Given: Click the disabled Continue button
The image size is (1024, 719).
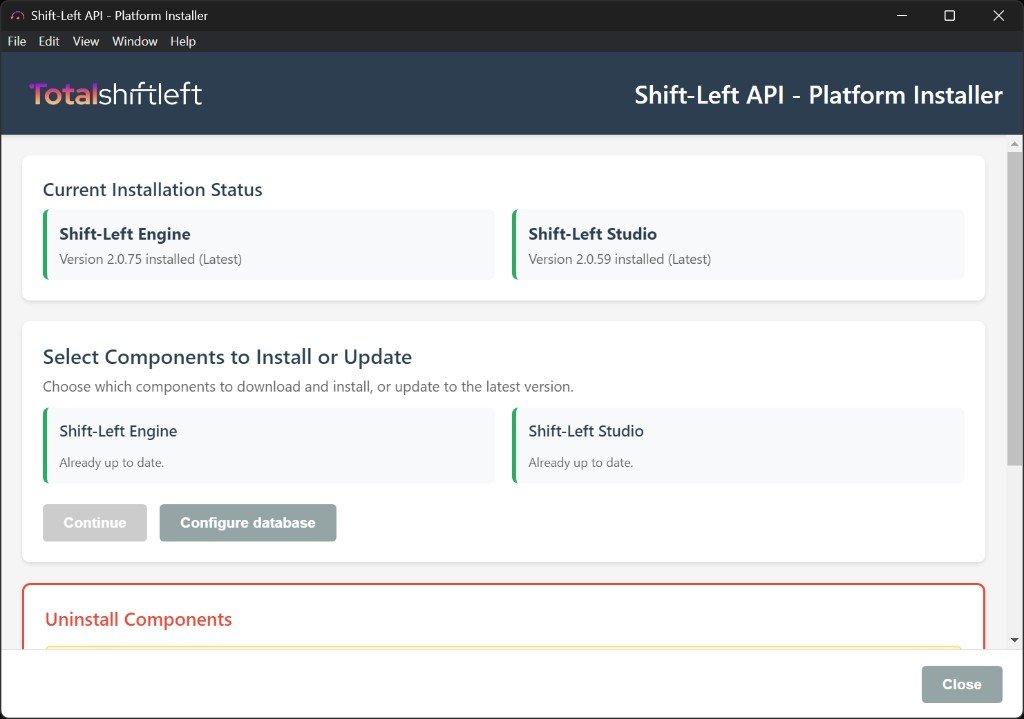Looking at the screenshot, I should (94, 522).
